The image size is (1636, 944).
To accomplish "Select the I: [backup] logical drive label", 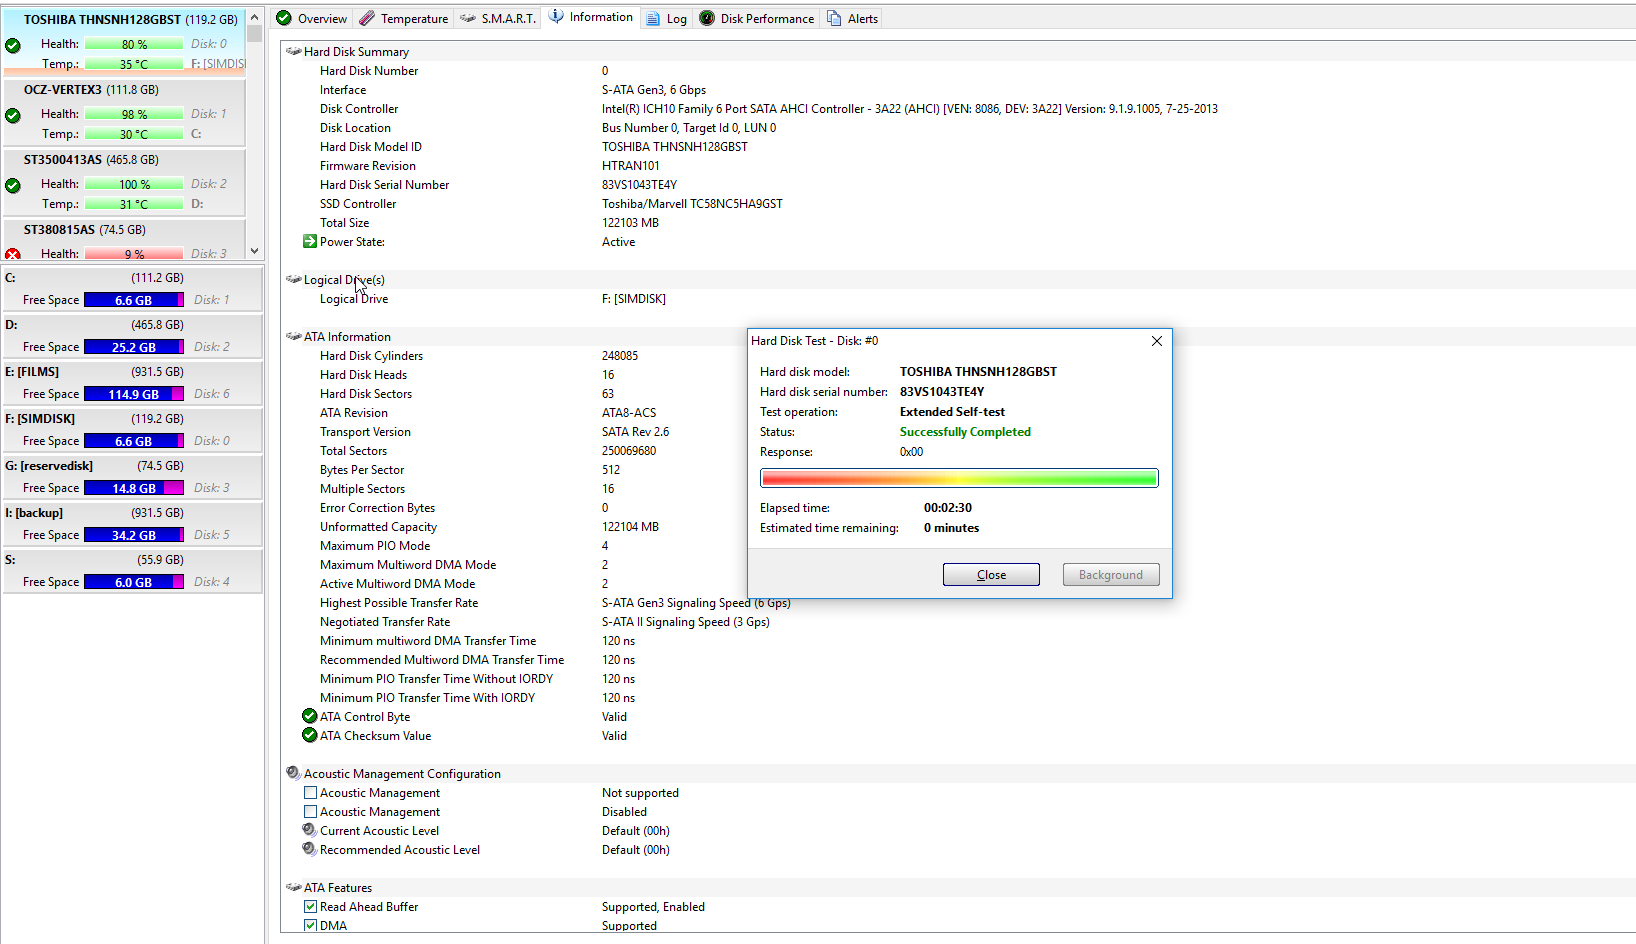I will coord(34,512).
